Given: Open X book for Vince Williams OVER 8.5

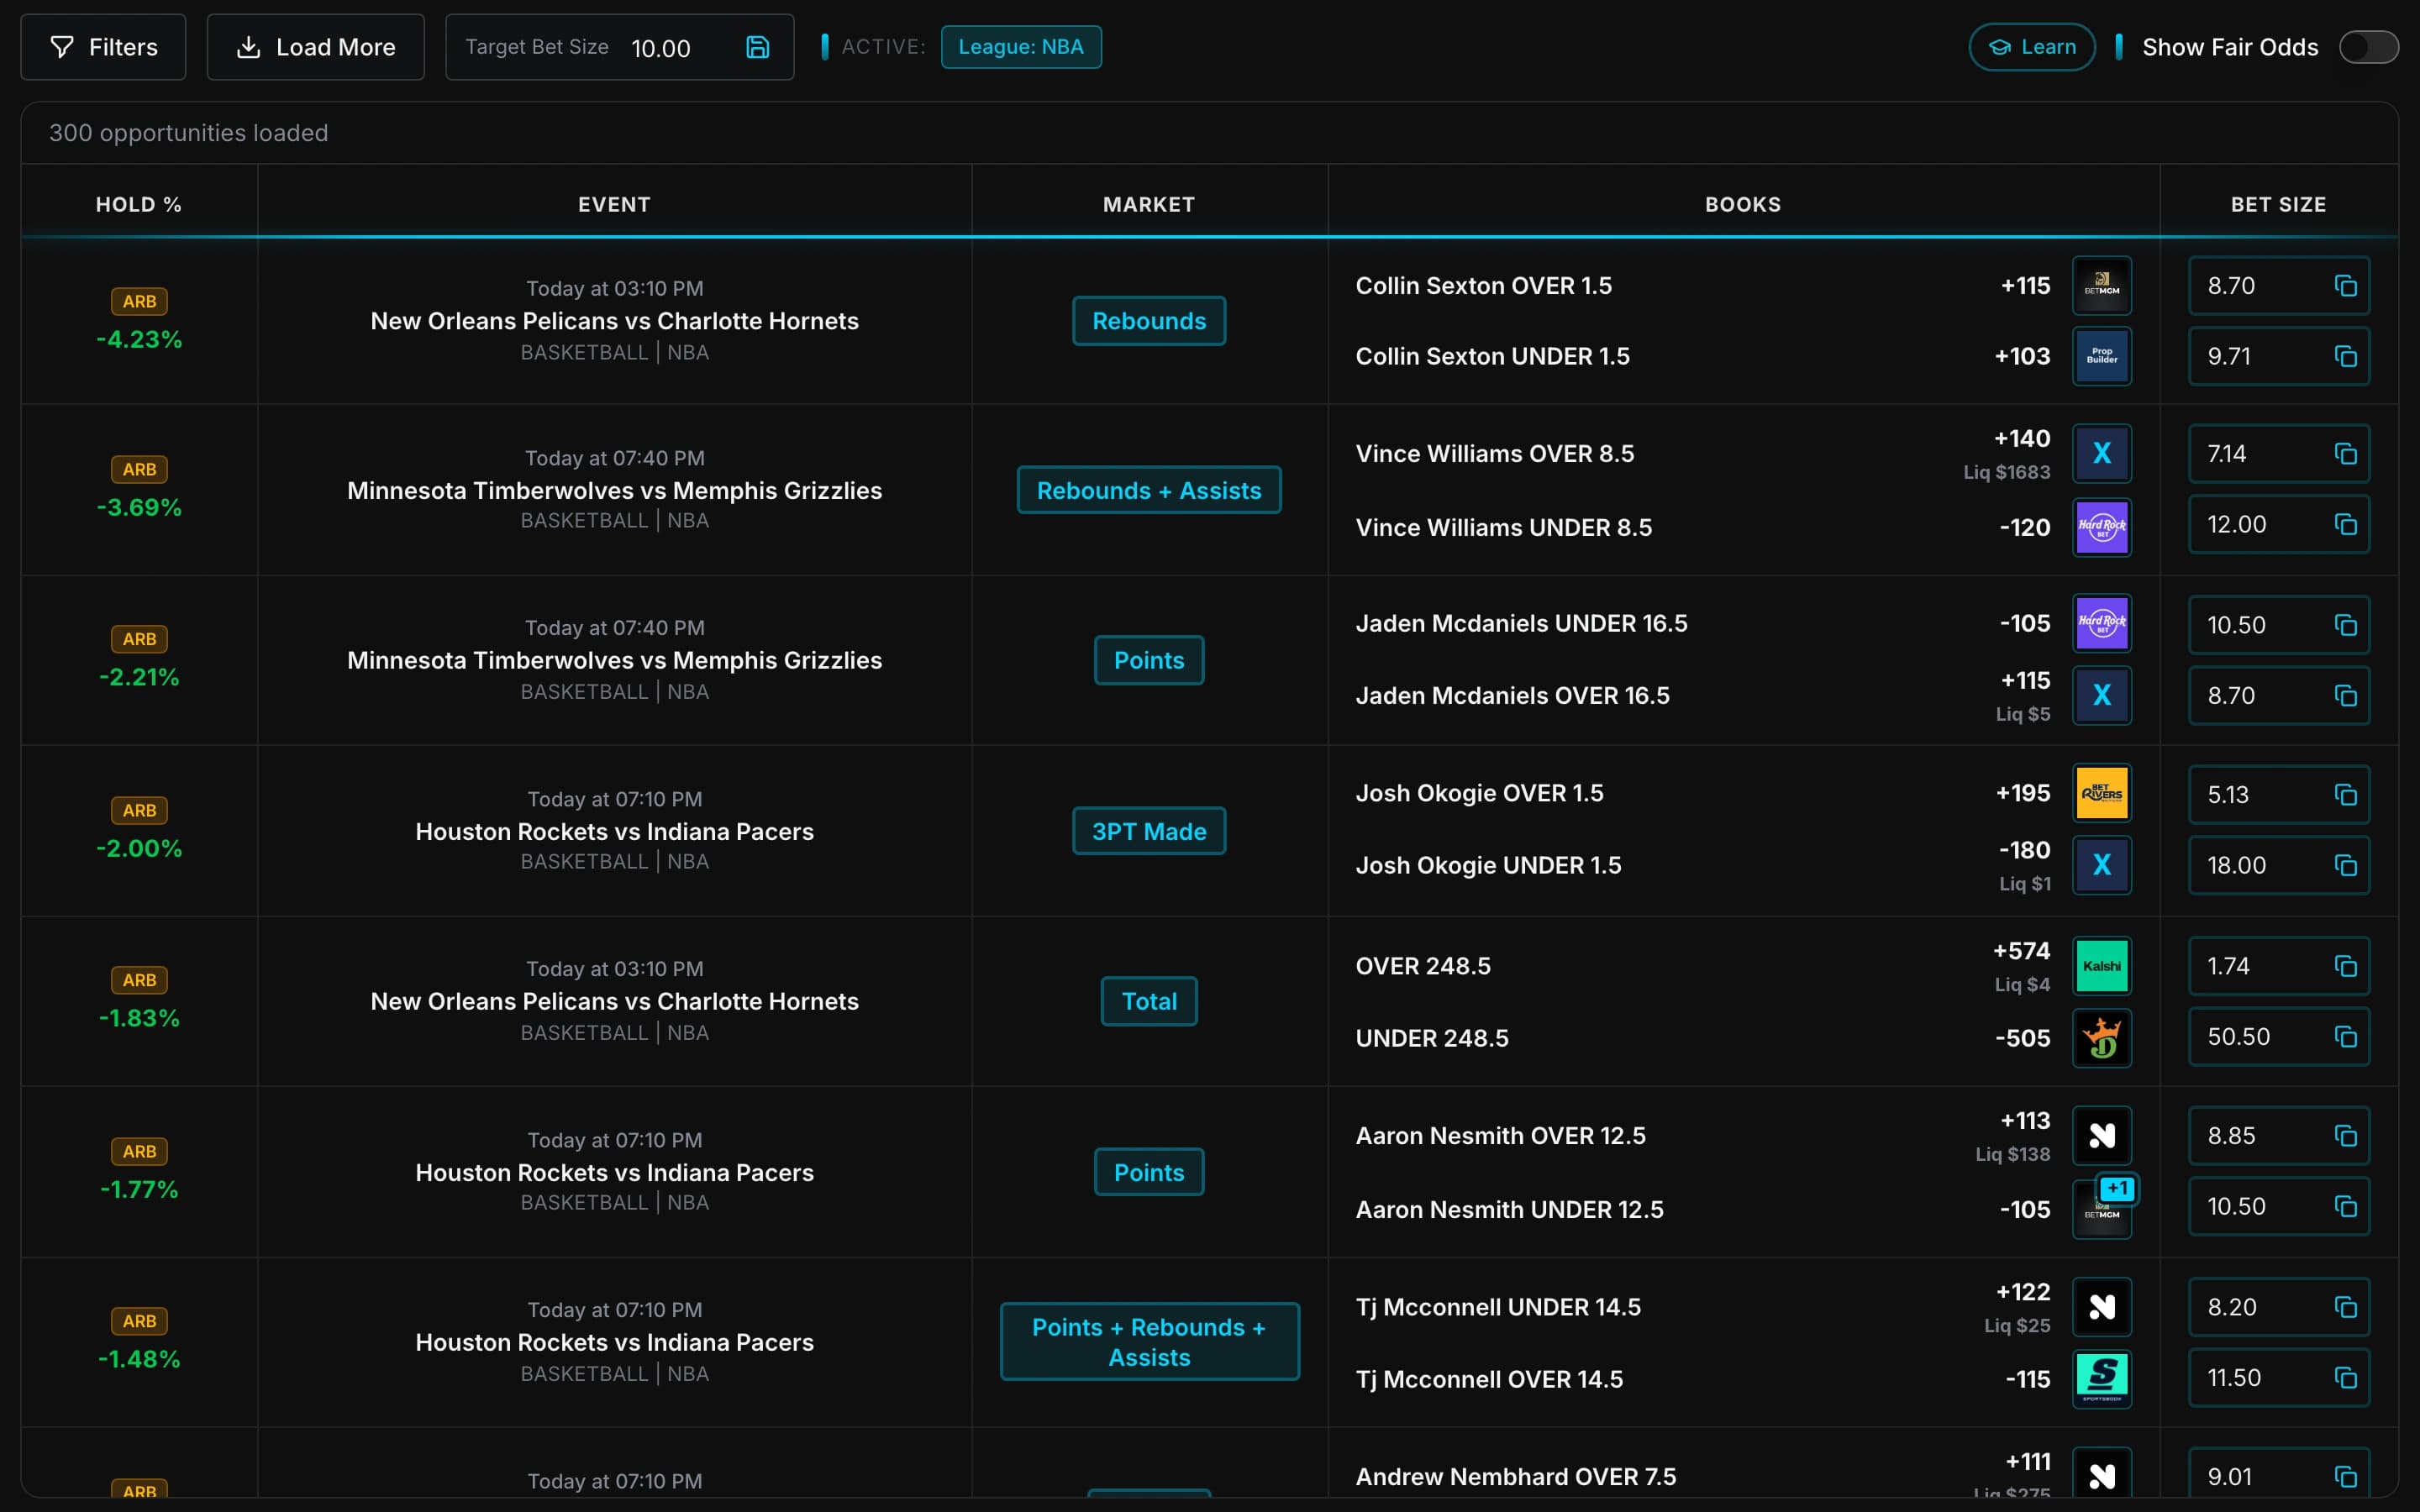Looking at the screenshot, I should [x=2101, y=454].
